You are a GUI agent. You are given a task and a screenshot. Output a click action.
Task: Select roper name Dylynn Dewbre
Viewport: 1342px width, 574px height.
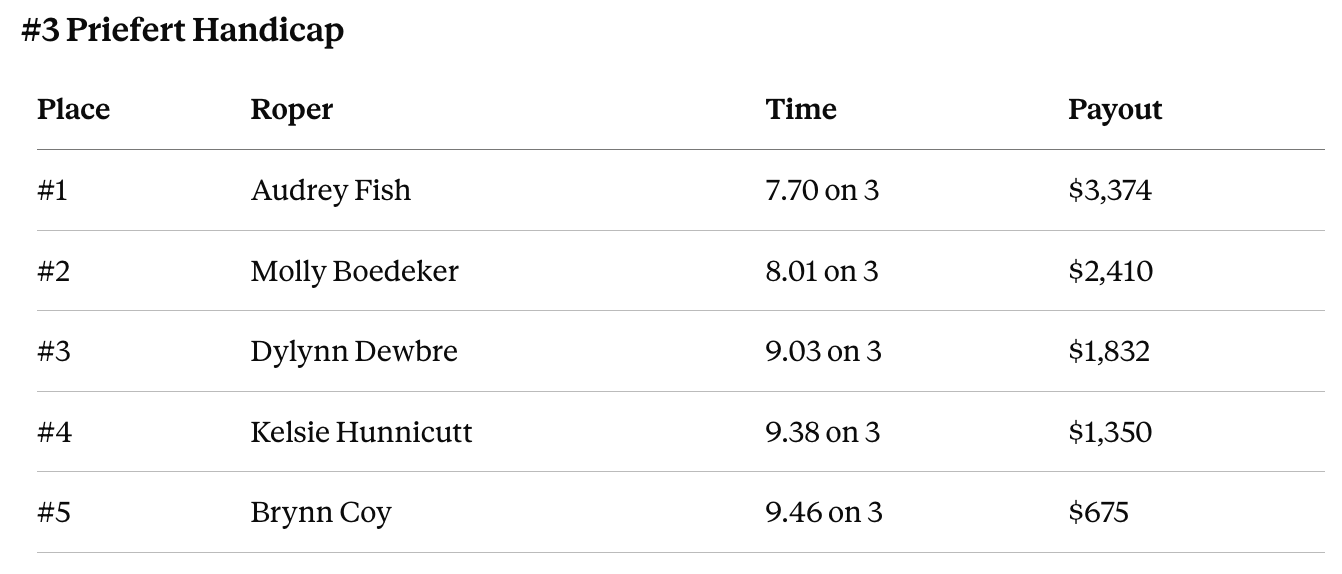pyautogui.click(x=354, y=352)
